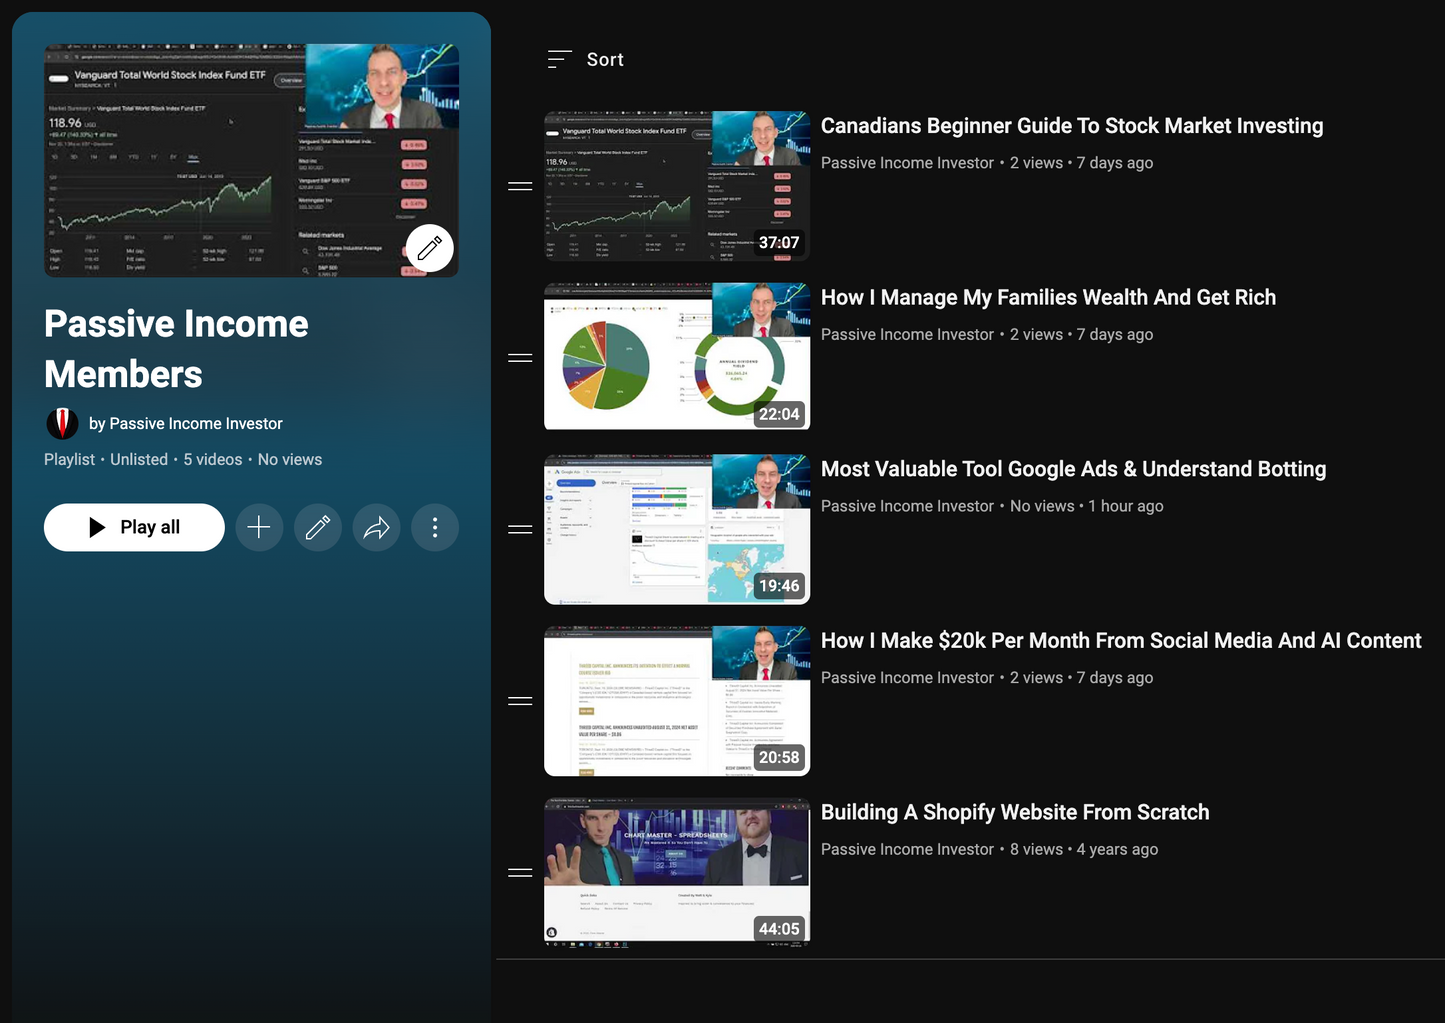Edit the playlist cover thumbnail pencil icon
Viewport: 1445px width, 1023px height.
pyautogui.click(x=430, y=249)
